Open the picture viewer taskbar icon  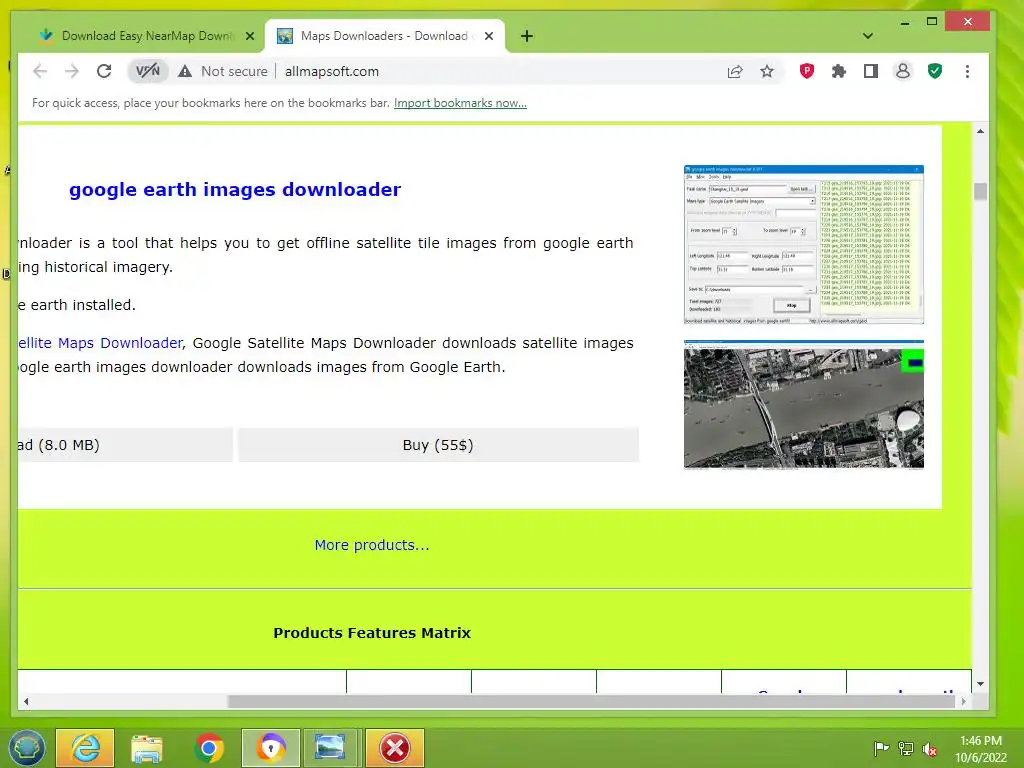click(x=332, y=748)
